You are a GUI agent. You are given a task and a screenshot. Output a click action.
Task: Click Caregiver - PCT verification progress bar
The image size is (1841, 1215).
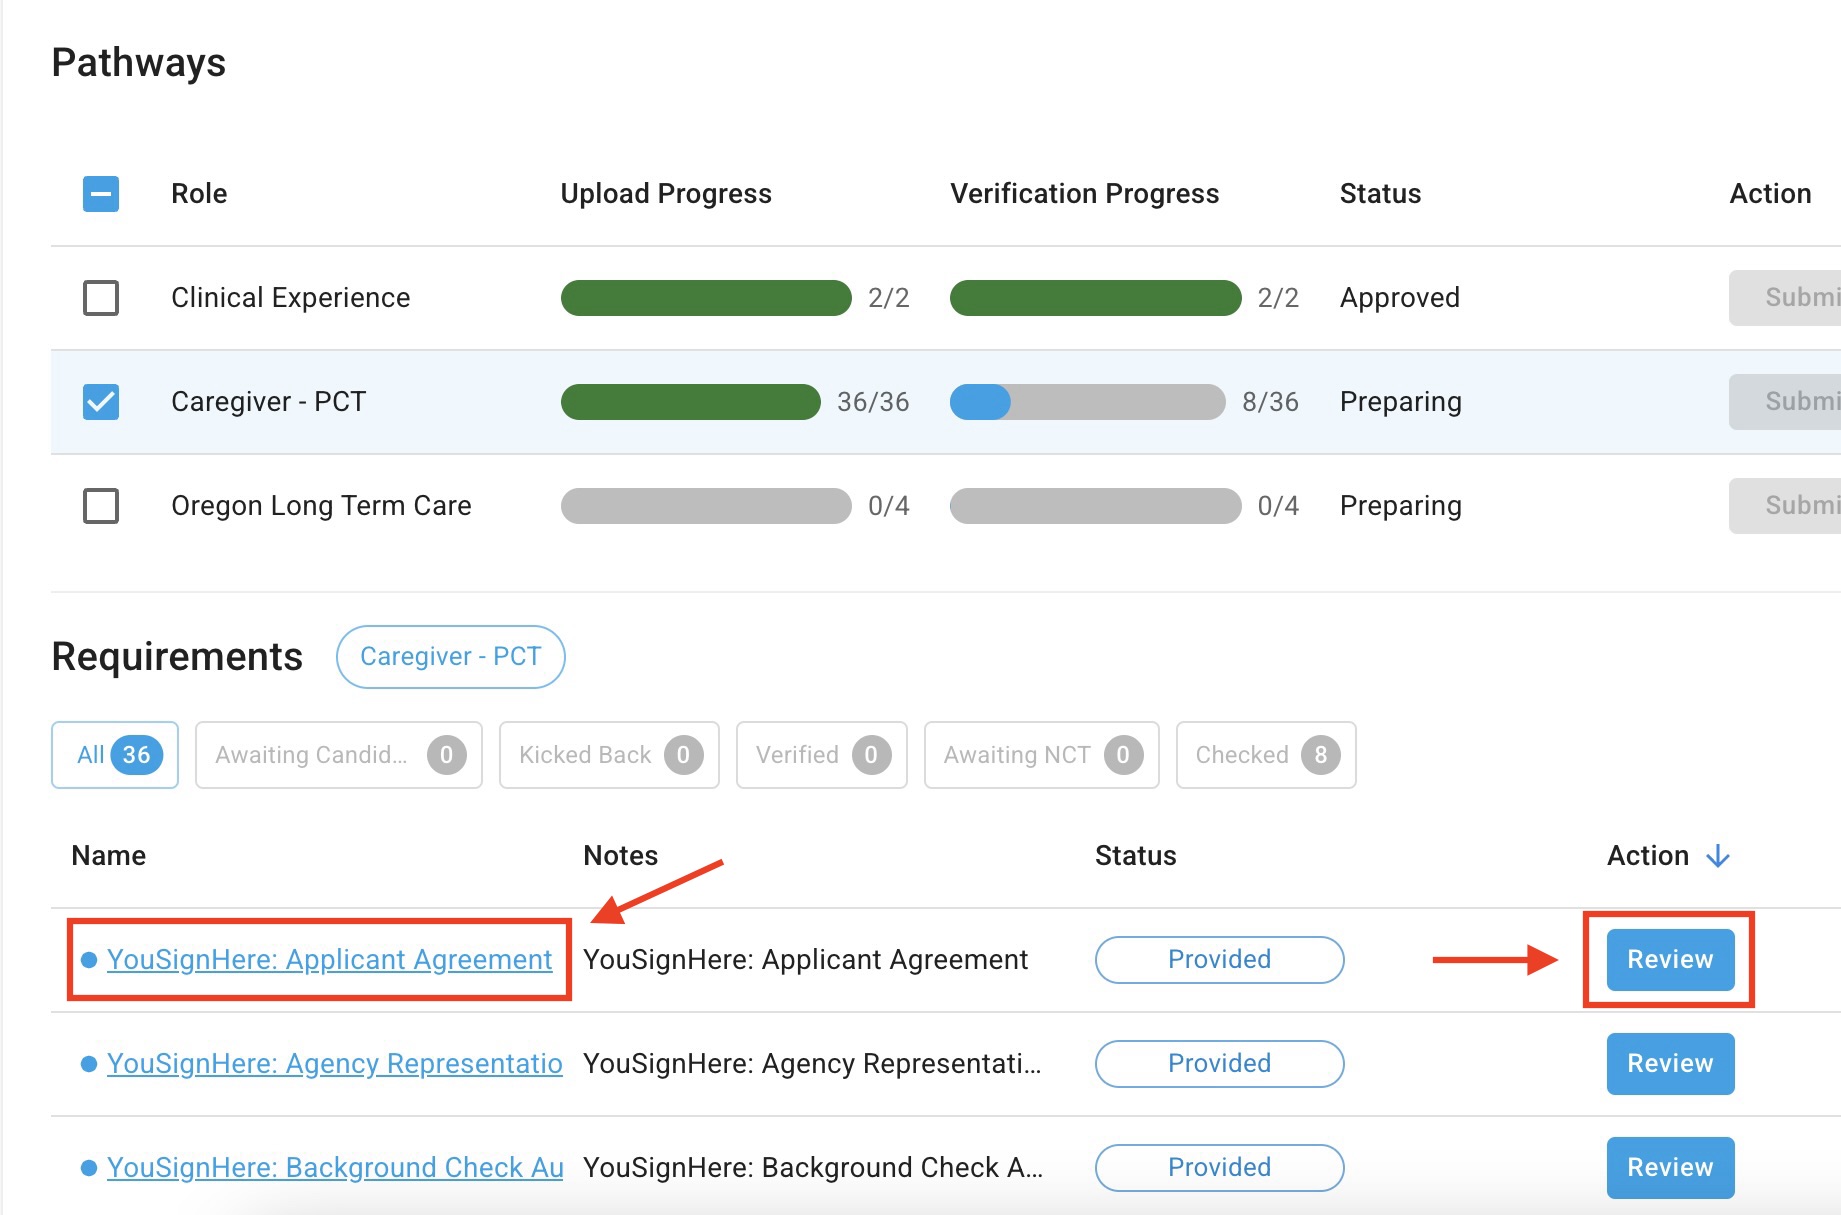tap(1087, 402)
